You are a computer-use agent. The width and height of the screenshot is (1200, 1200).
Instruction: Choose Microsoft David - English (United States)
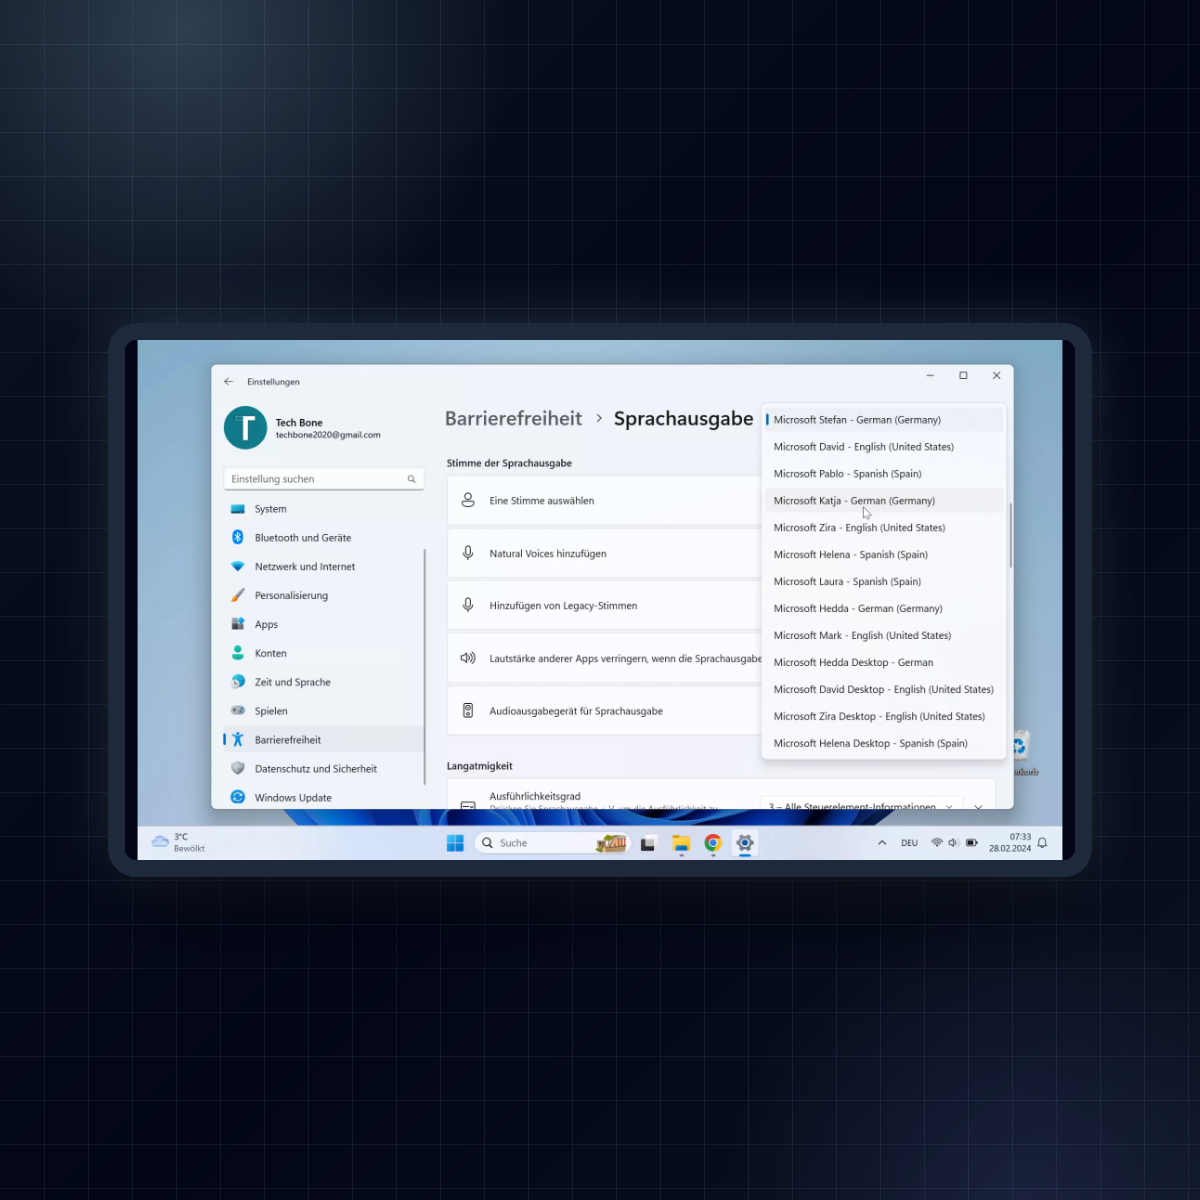tap(884, 447)
